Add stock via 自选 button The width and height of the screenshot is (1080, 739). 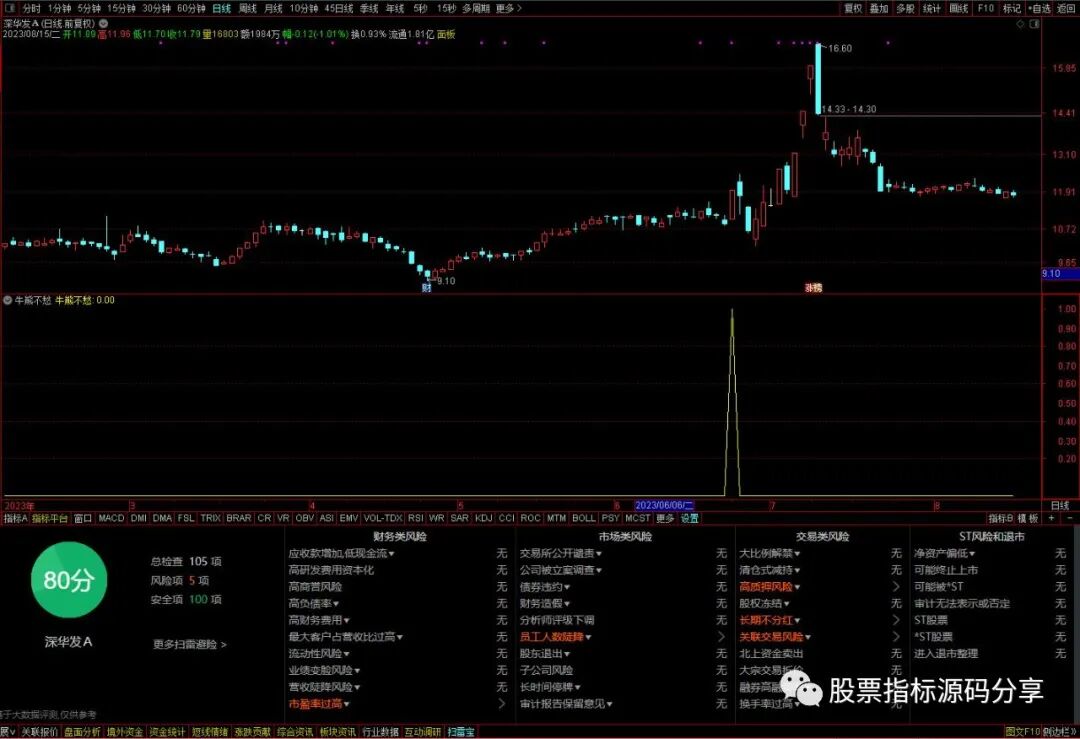tap(1039, 8)
